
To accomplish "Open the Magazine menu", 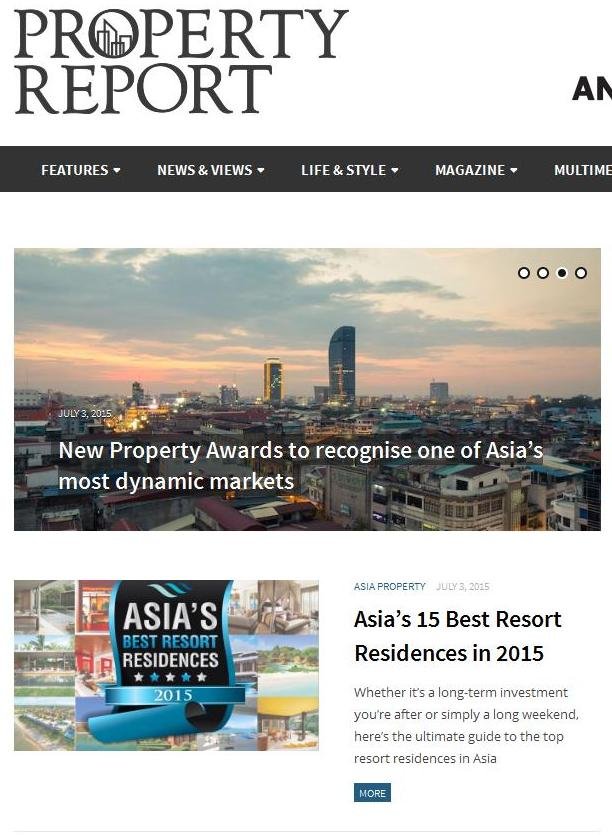I will [476, 170].
